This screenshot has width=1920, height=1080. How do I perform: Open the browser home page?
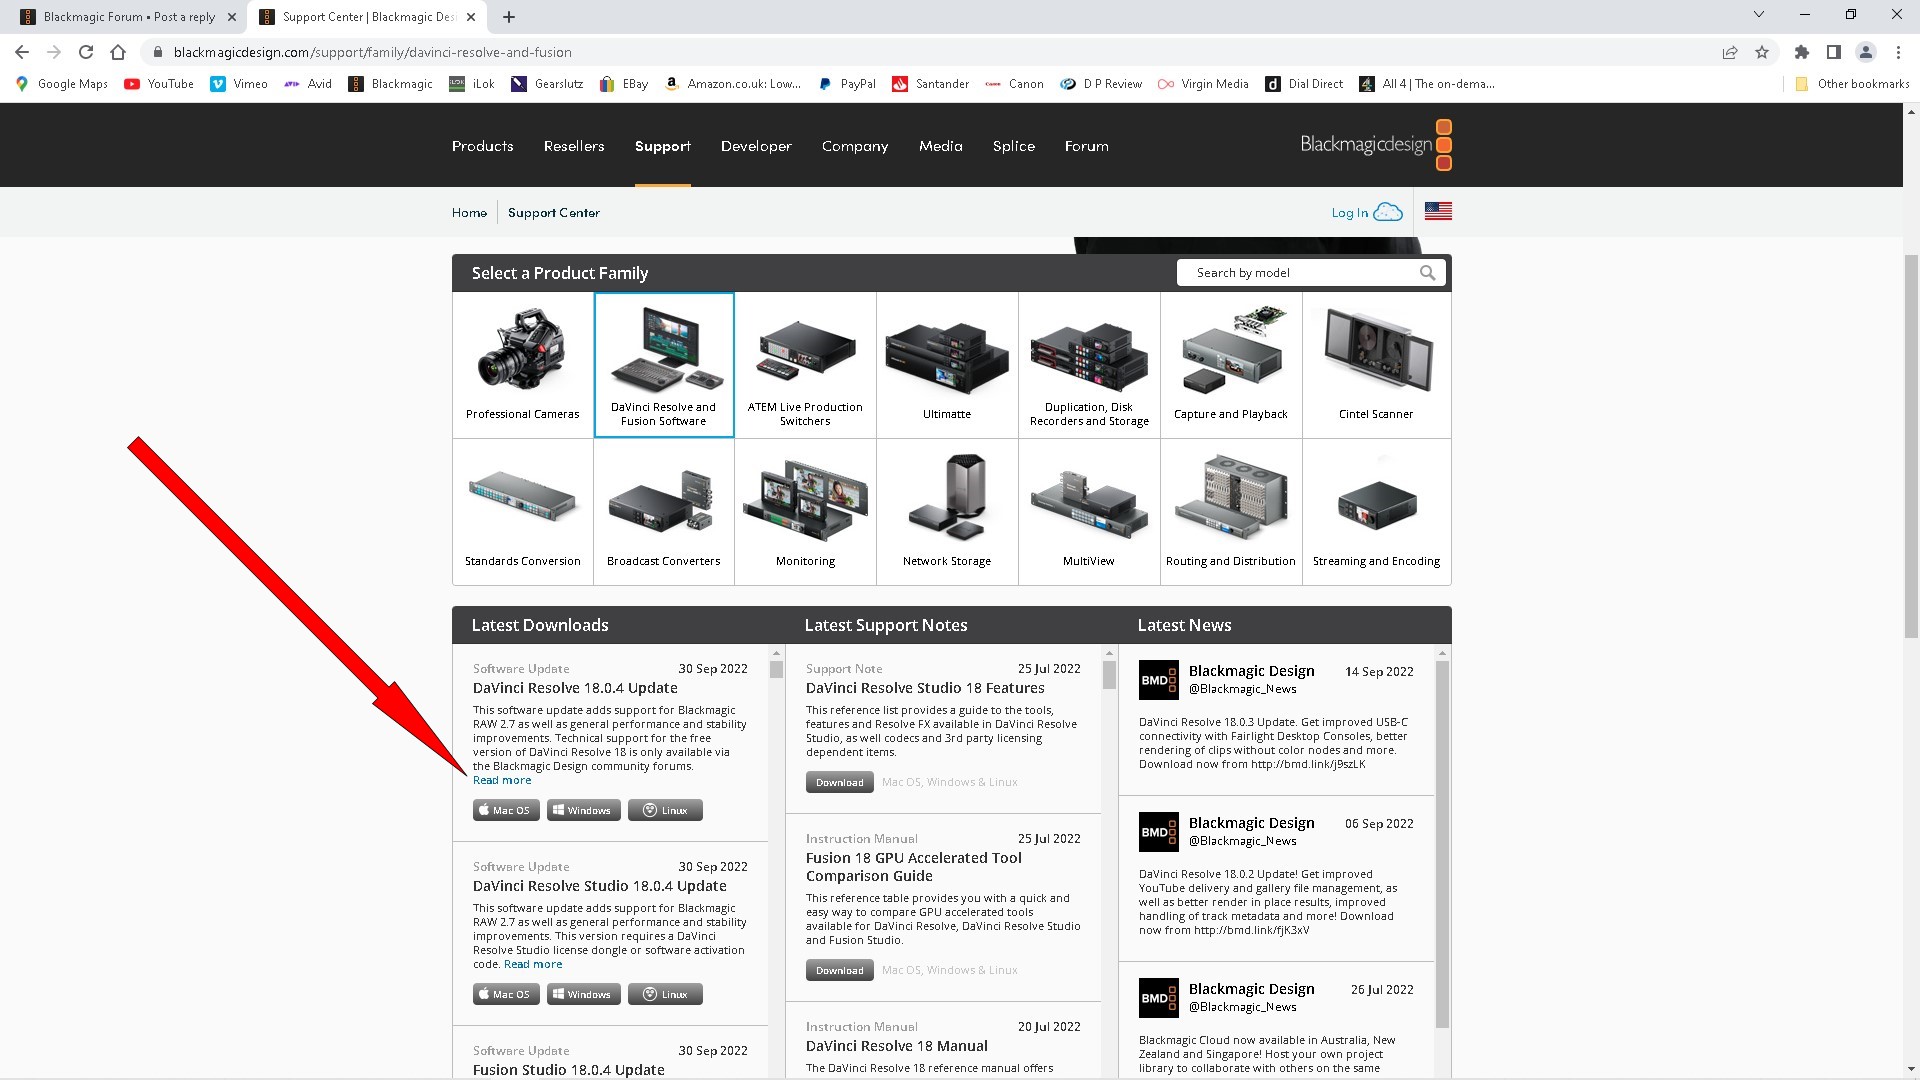tap(118, 52)
